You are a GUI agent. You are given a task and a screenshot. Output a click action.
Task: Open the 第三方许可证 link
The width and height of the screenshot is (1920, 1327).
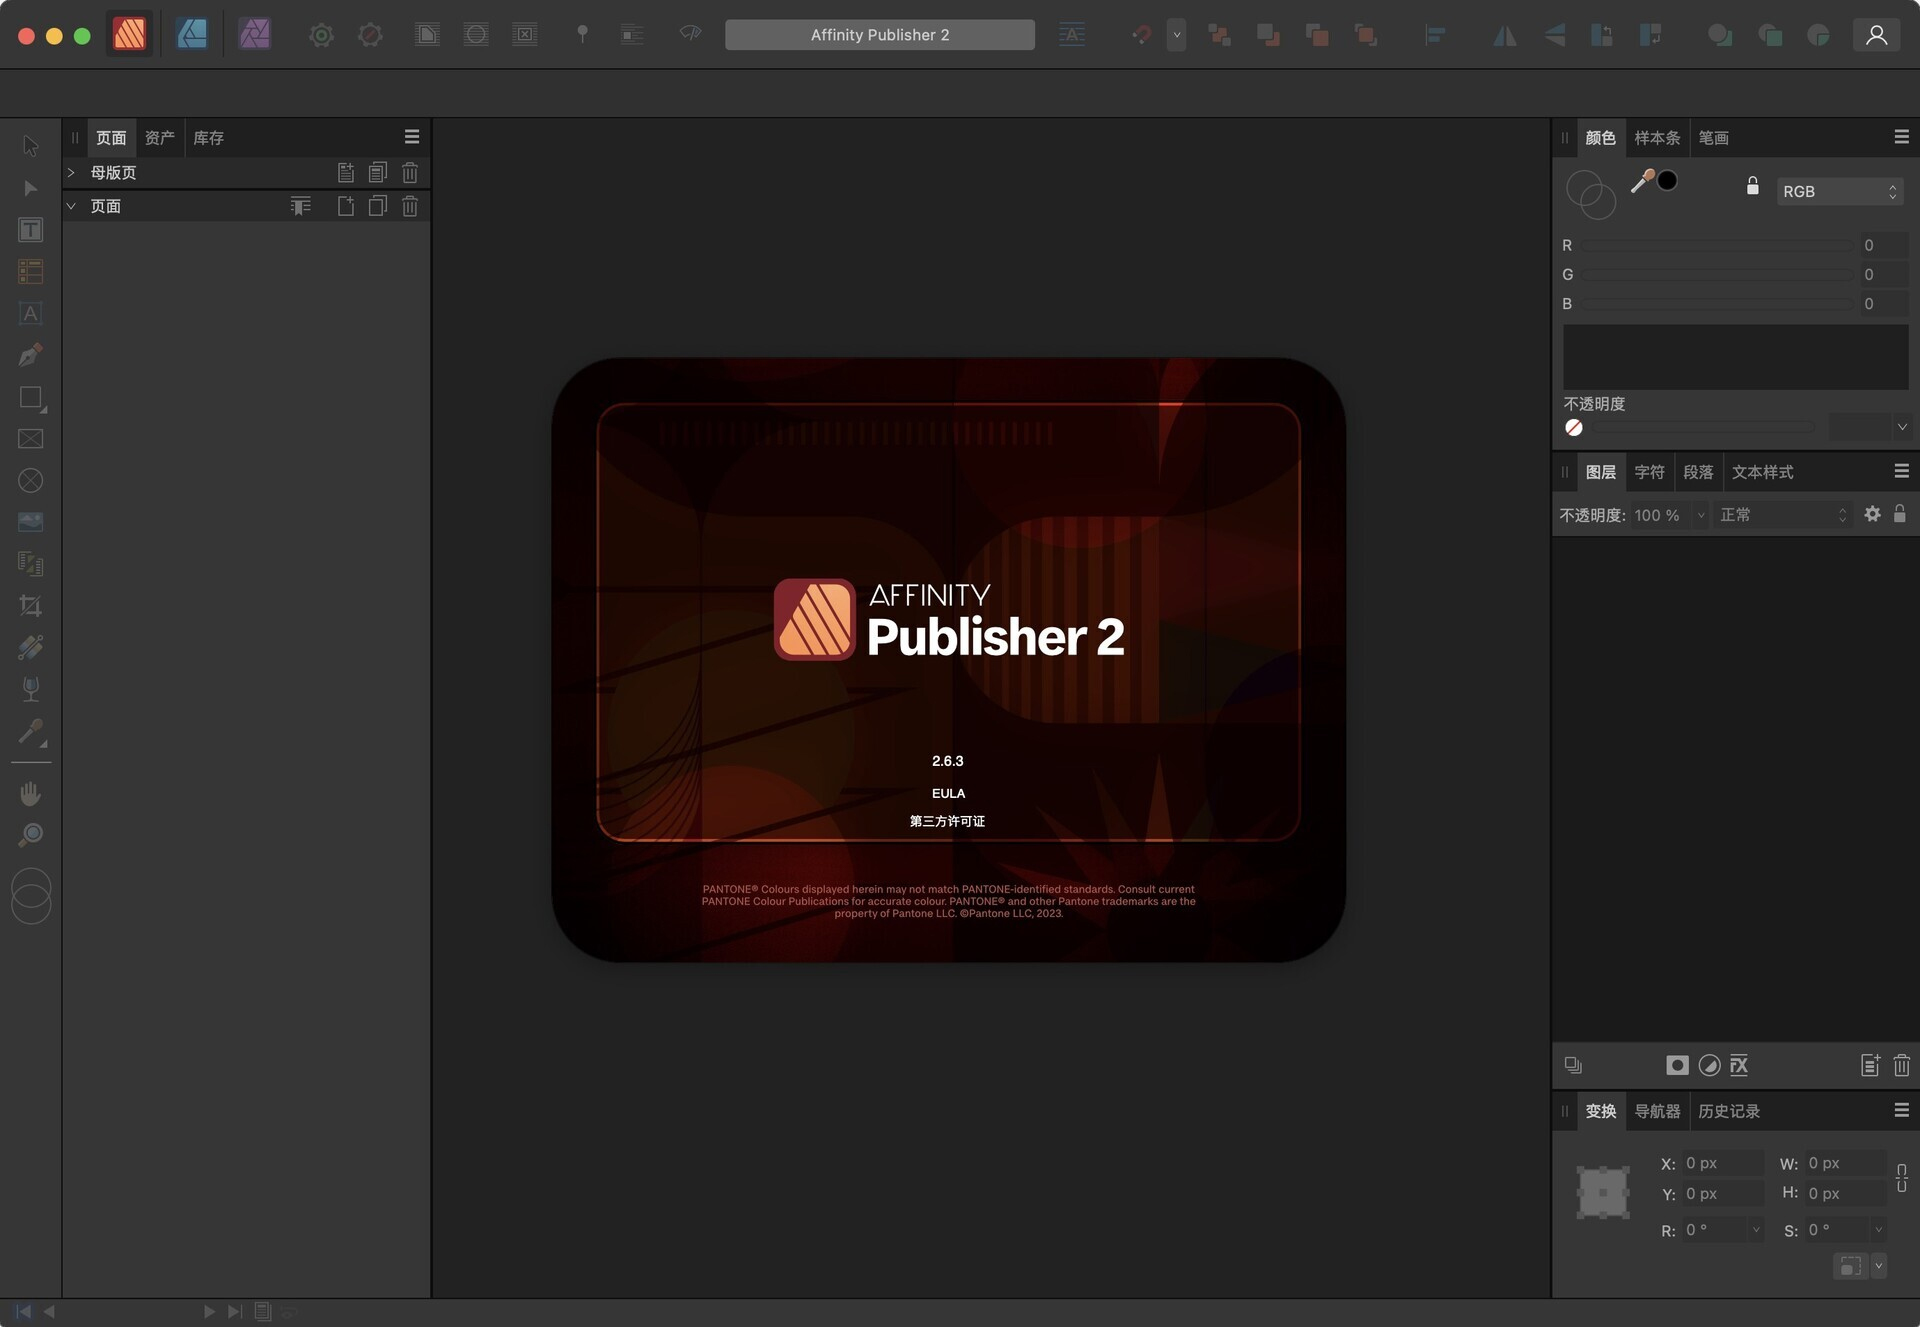click(947, 821)
